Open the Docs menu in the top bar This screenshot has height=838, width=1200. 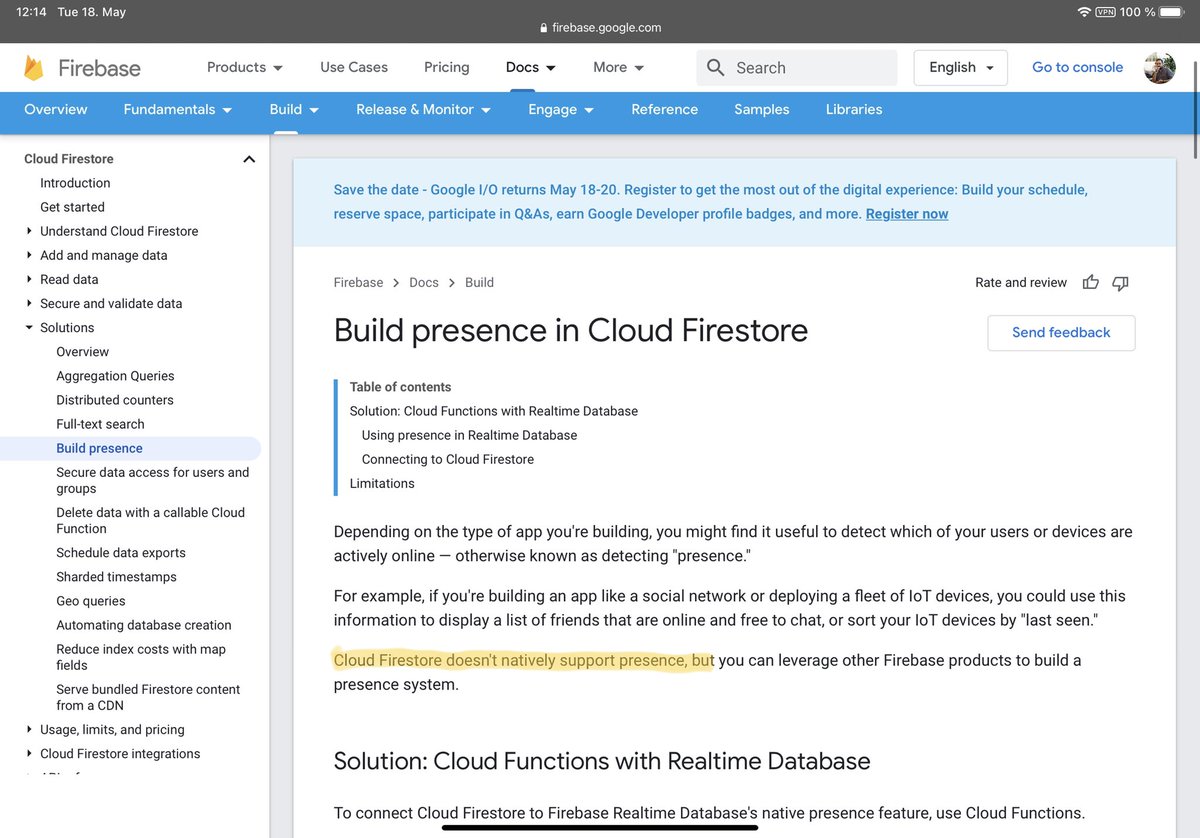(529, 67)
